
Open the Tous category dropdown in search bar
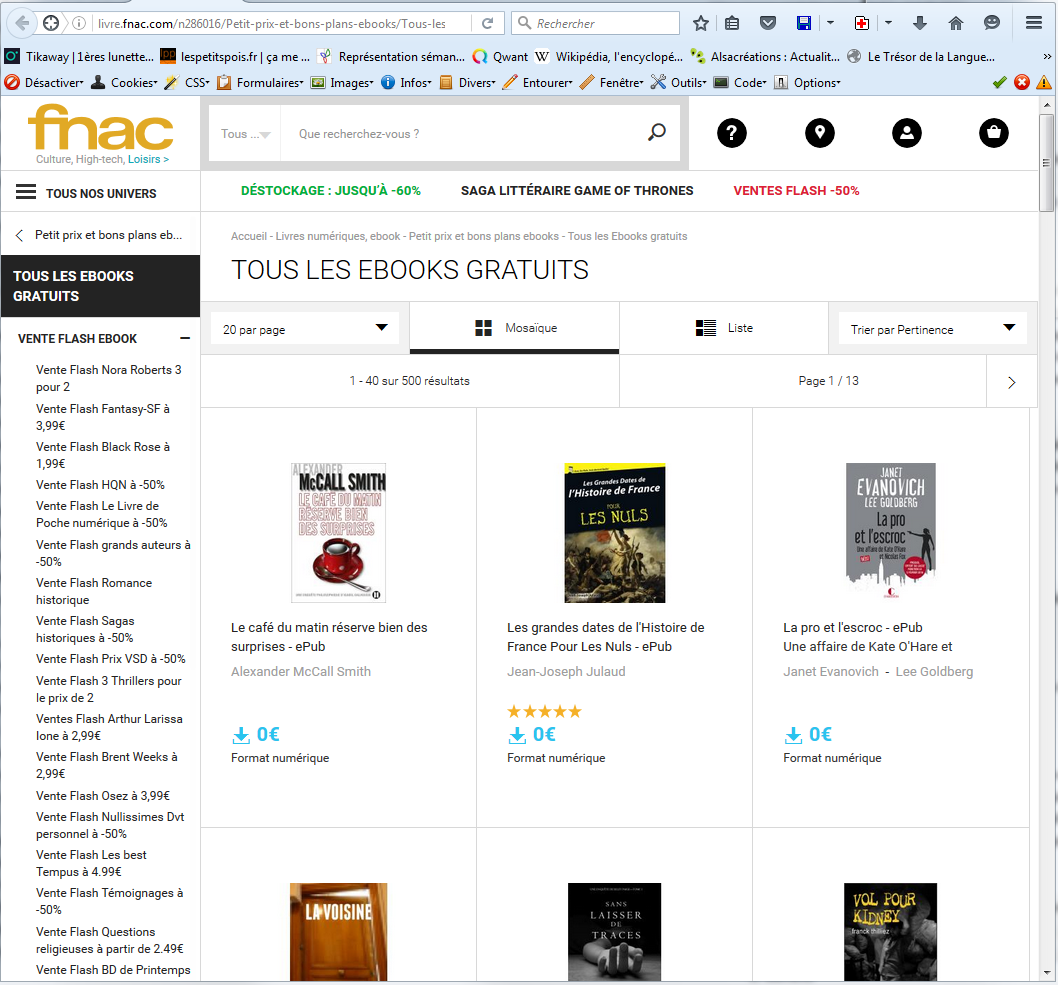[245, 134]
